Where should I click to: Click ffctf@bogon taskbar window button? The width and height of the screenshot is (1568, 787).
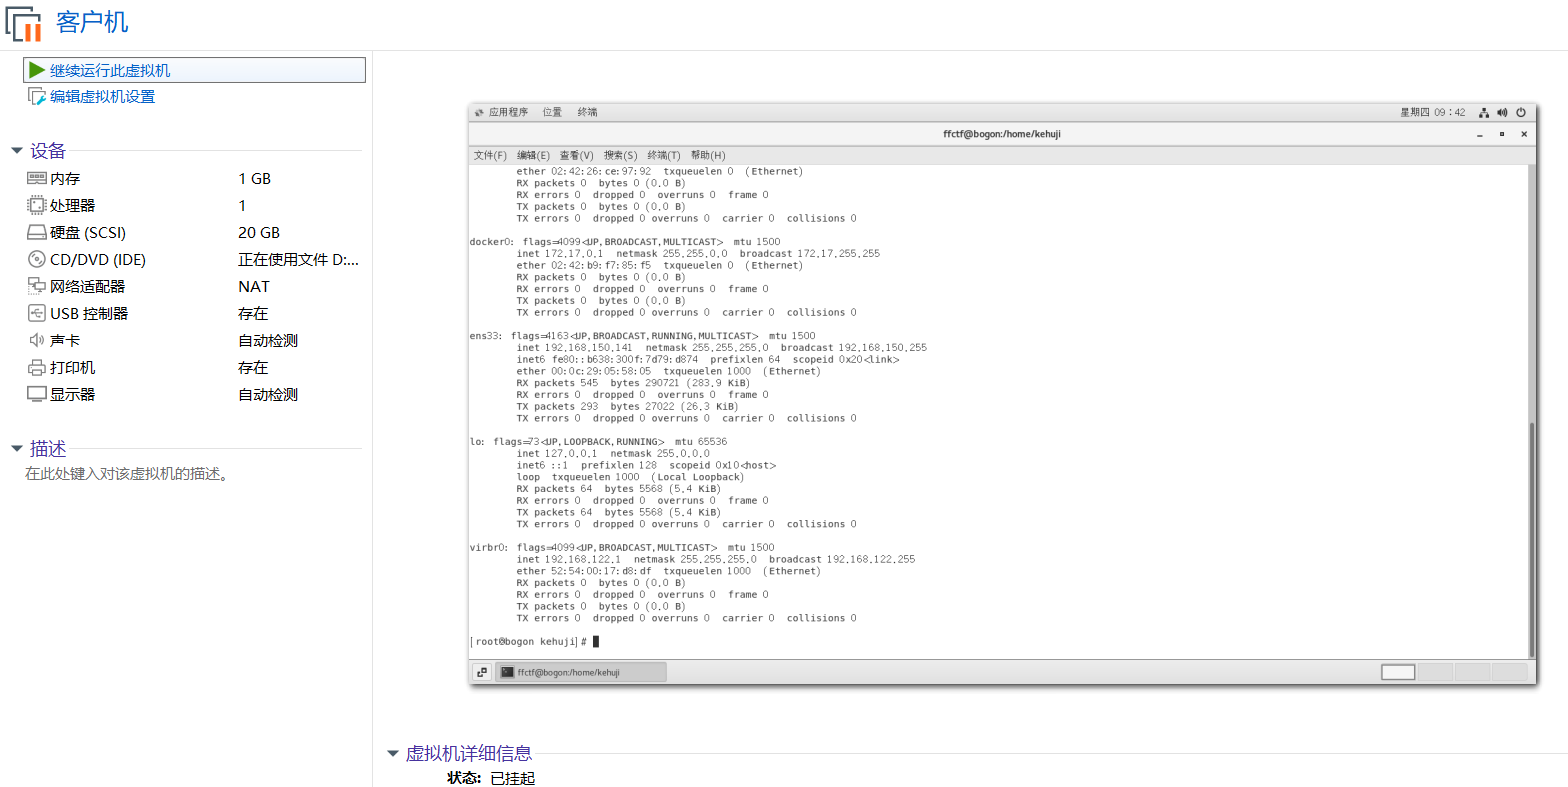pos(581,672)
